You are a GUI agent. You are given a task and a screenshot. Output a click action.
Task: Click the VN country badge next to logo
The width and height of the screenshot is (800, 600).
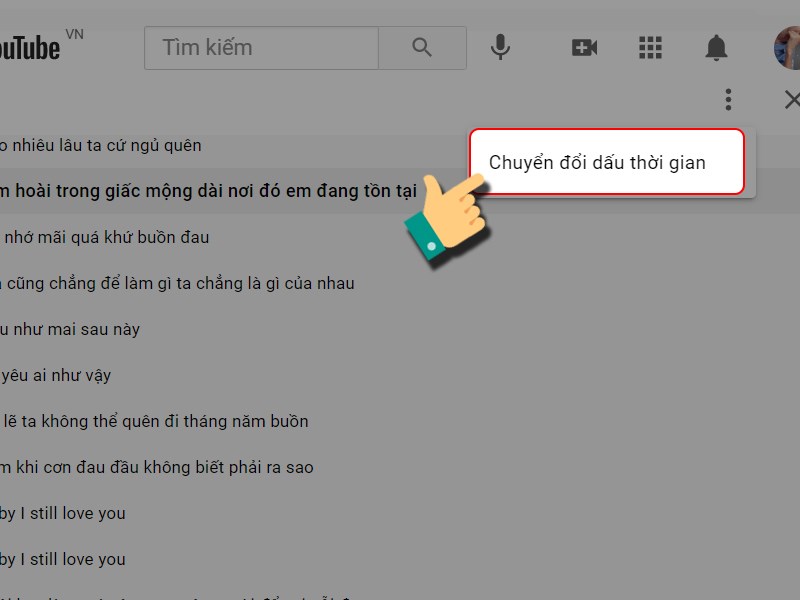pos(76,33)
